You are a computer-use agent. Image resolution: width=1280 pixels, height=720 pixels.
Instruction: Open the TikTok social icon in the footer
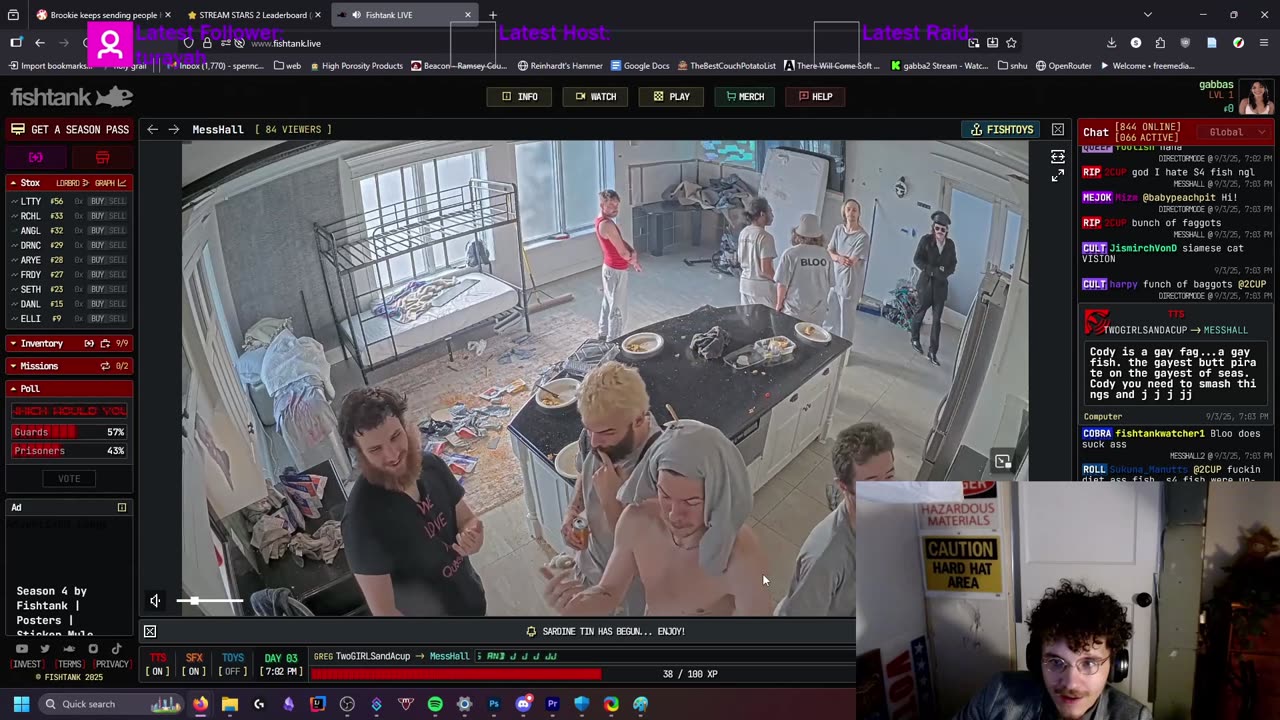pyautogui.click(x=116, y=648)
